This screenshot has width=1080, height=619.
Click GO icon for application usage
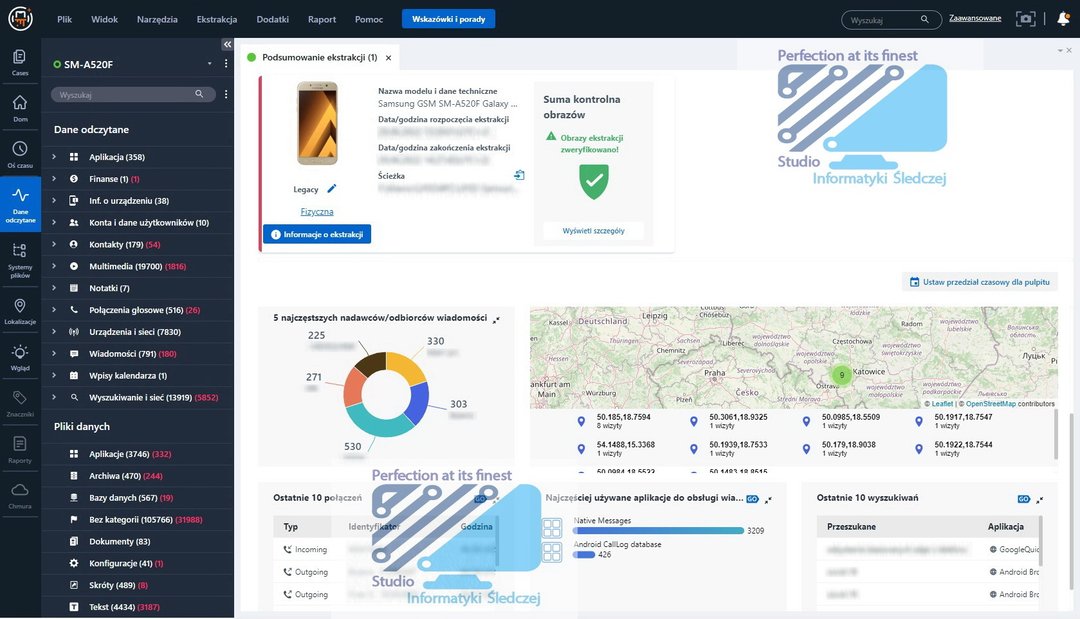click(x=752, y=499)
